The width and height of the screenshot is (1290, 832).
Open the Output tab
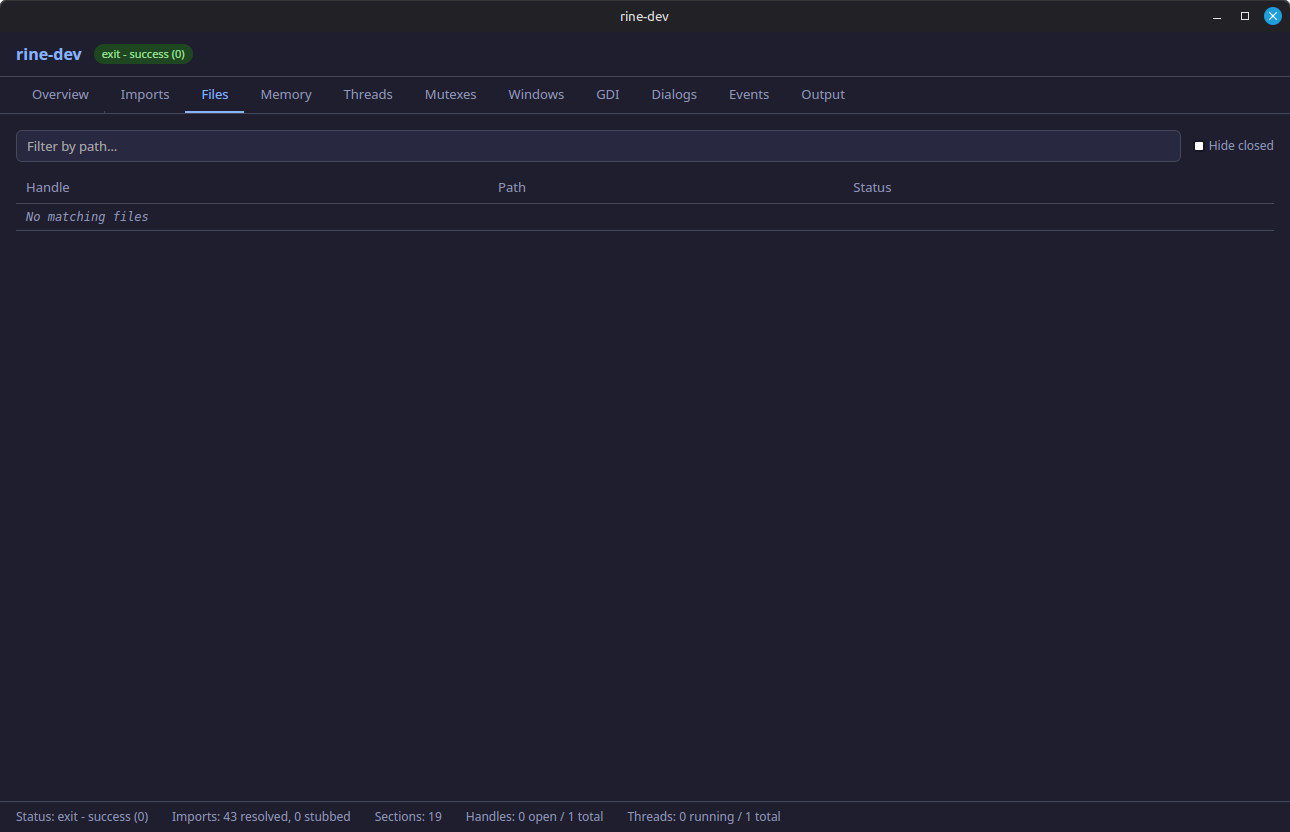pos(822,94)
